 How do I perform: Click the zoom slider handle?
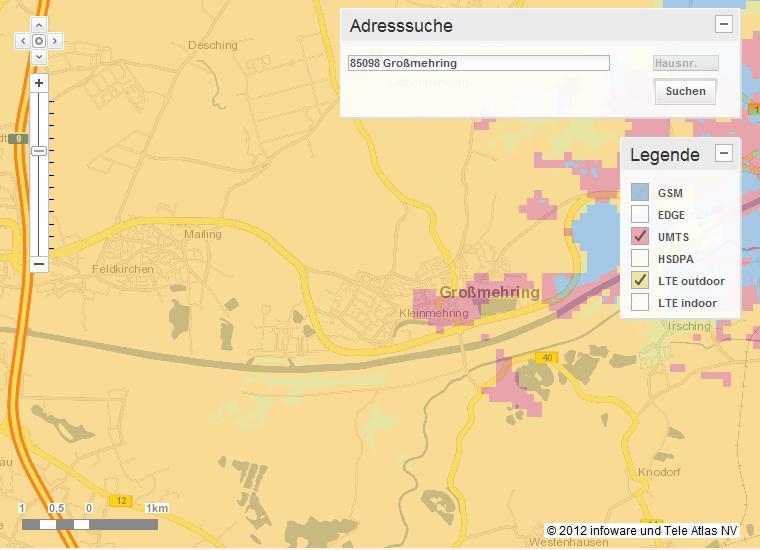point(39,150)
